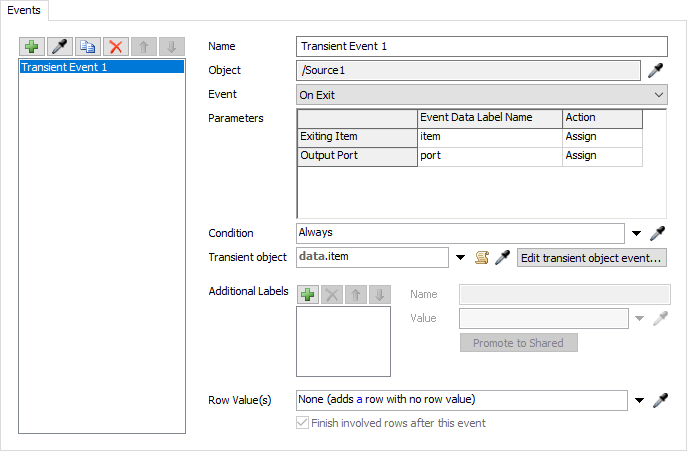Add an additional label with plus icon
Viewport: 687px width, 451px height.
click(308, 294)
